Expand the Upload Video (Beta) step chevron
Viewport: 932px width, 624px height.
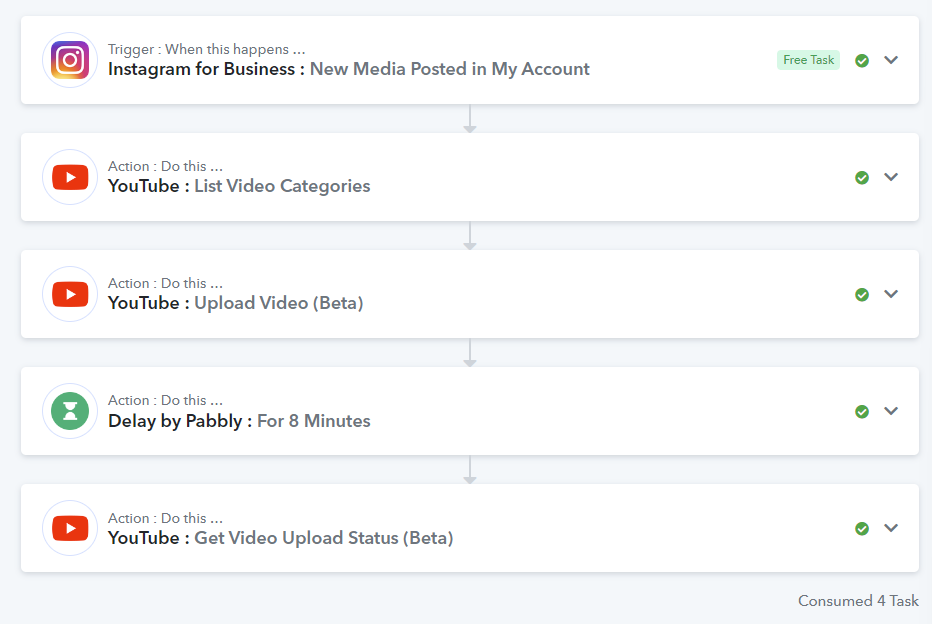(x=891, y=294)
